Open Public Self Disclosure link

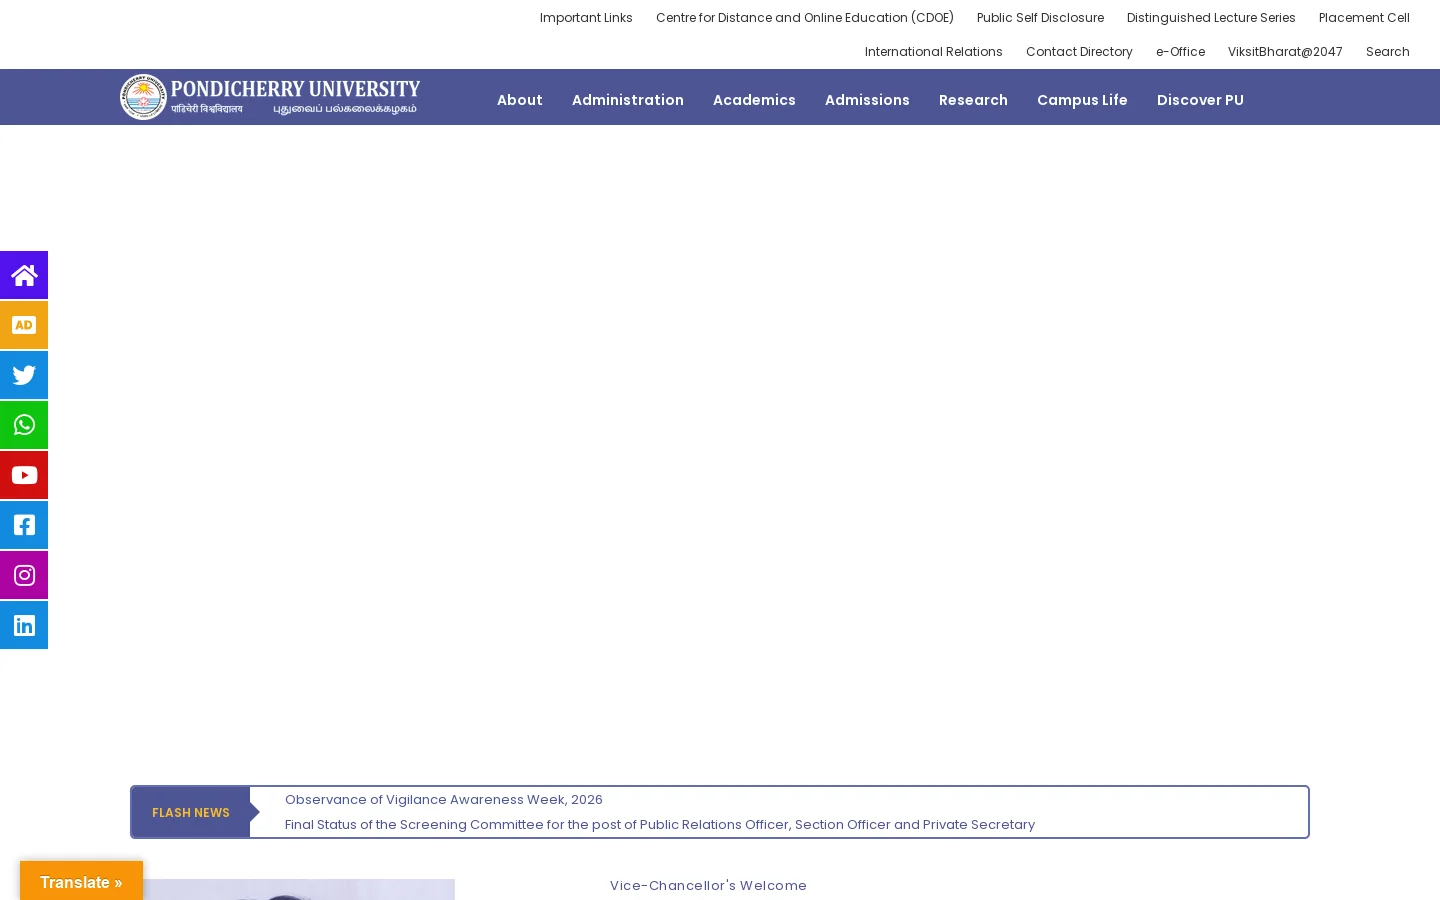click(x=1040, y=17)
